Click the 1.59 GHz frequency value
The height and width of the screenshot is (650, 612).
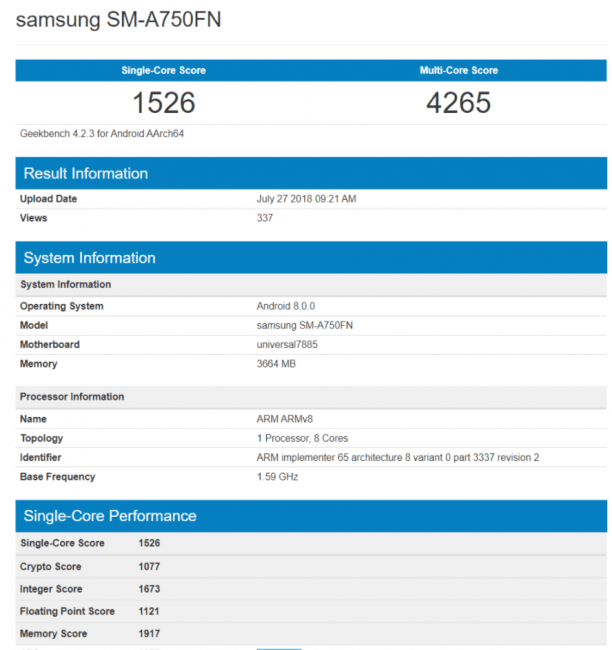pyautogui.click(x=277, y=477)
